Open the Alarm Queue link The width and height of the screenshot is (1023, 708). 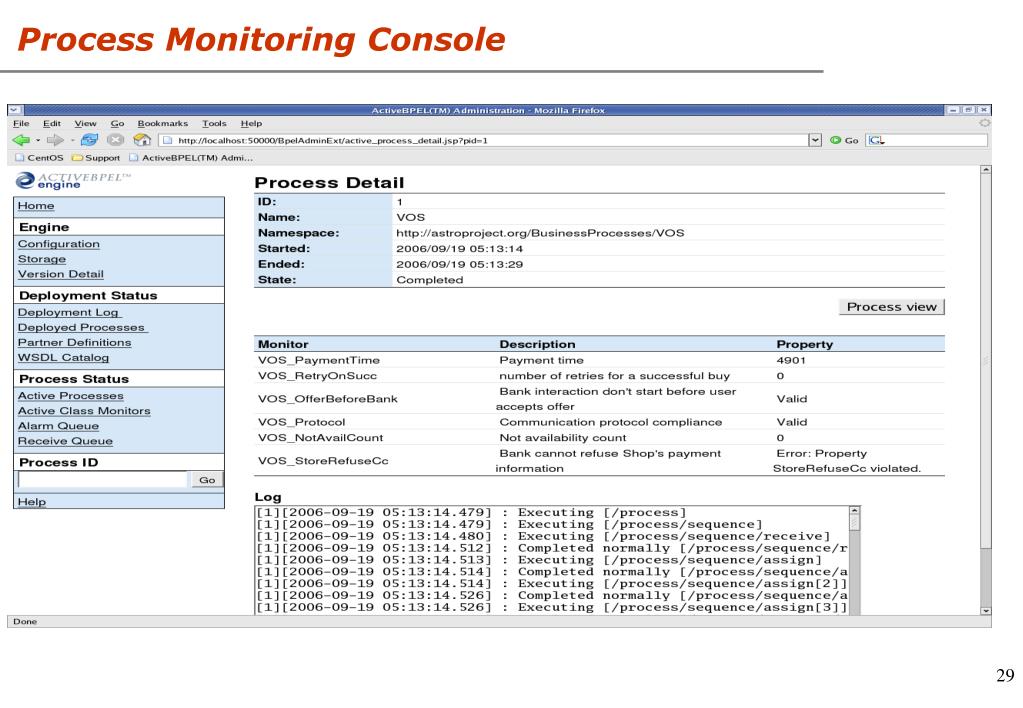point(59,426)
